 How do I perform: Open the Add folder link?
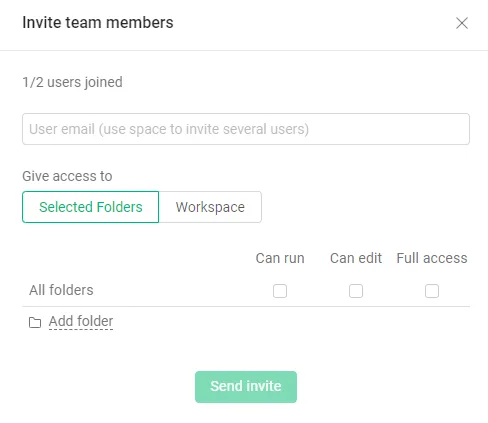(x=81, y=321)
